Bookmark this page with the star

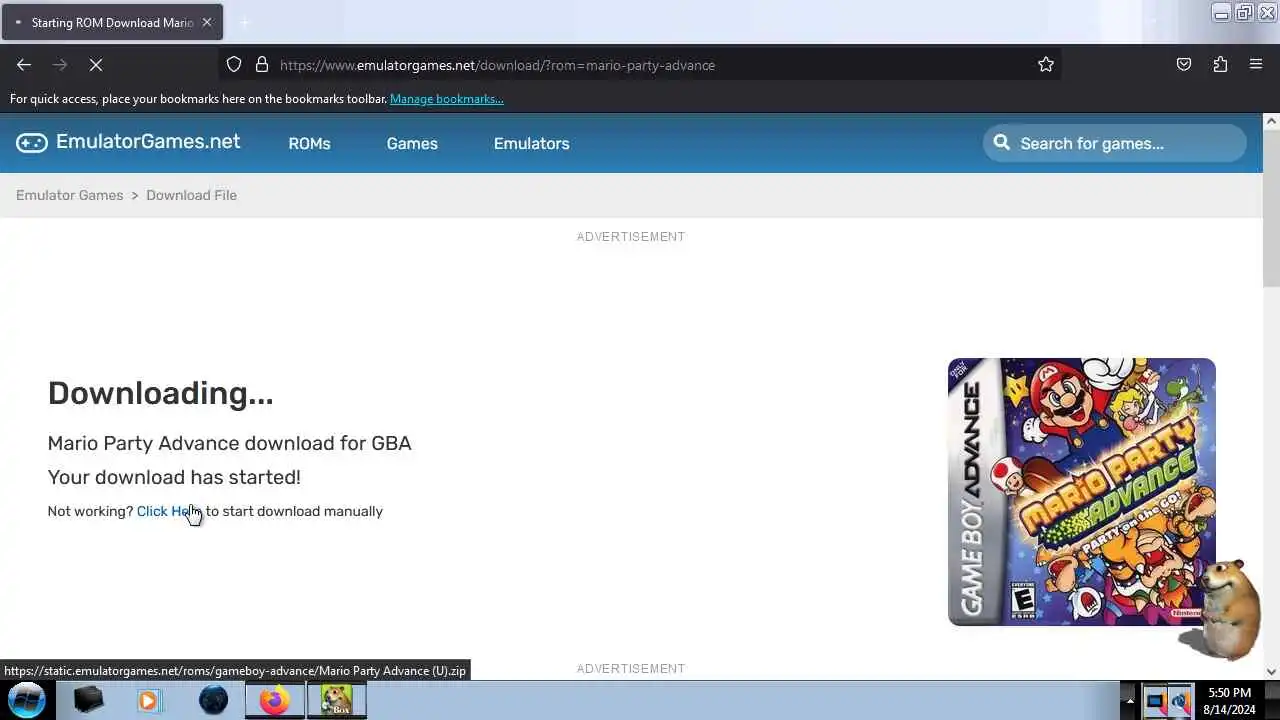[1046, 65]
